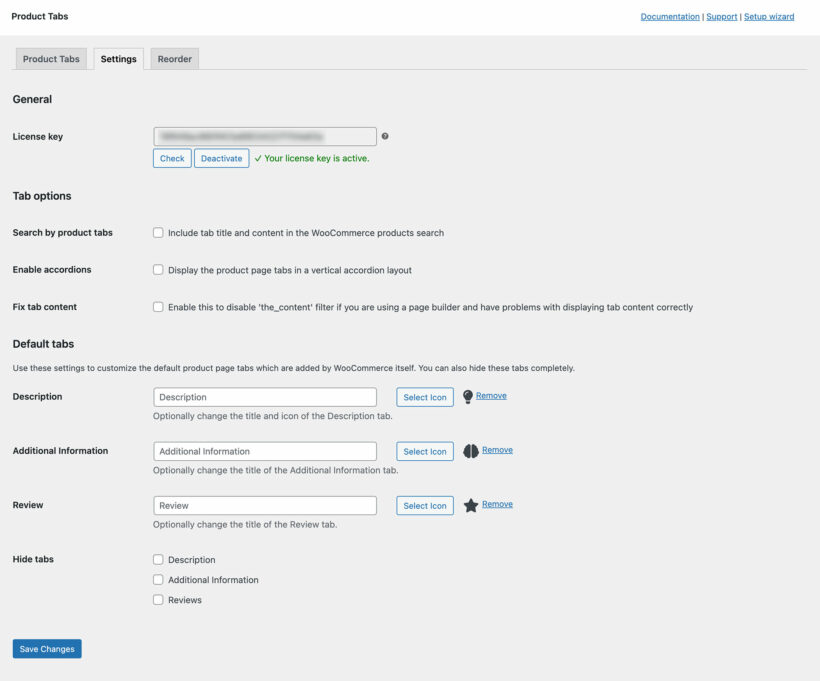Enable the Fix tab content option

(x=157, y=306)
